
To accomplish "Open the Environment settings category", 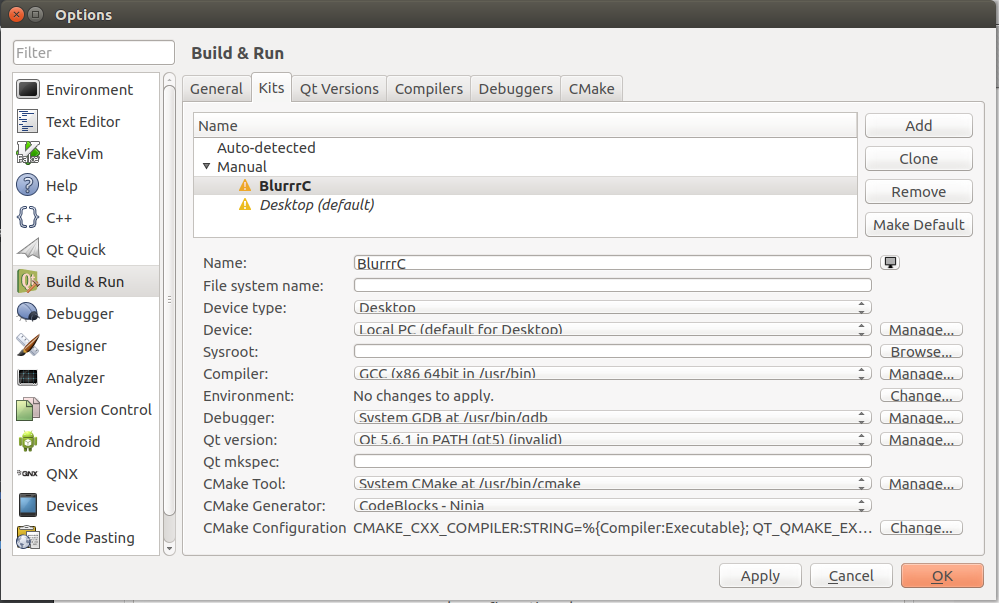I will [x=88, y=90].
